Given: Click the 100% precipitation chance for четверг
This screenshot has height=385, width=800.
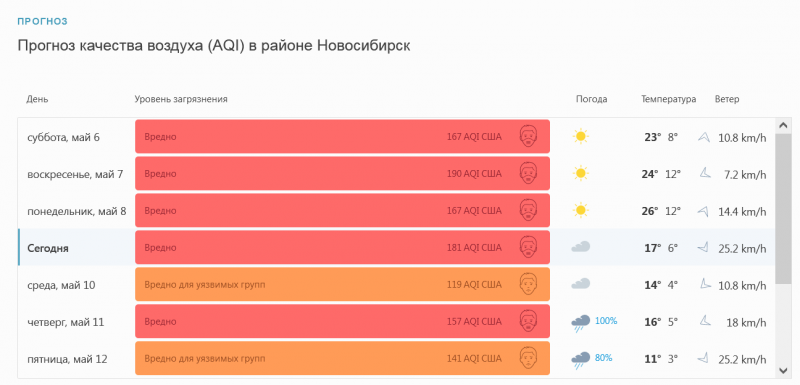Looking at the screenshot, I should click(x=606, y=321).
